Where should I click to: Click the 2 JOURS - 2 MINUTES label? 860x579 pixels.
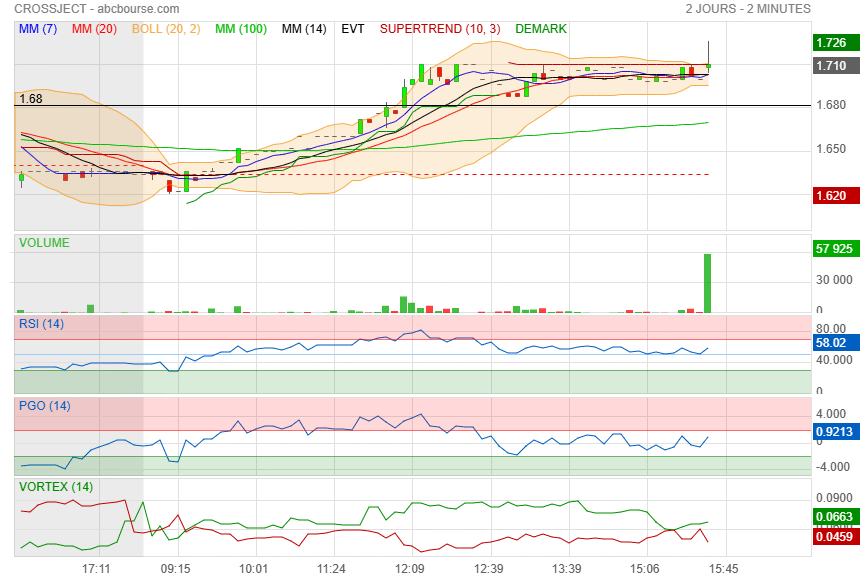748,9
